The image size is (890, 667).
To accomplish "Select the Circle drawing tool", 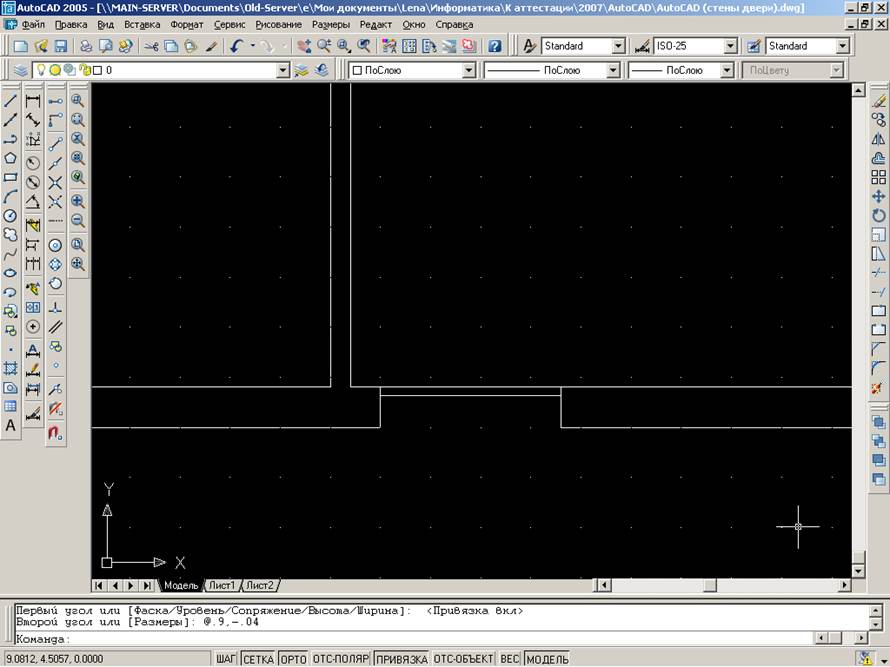I will (x=10, y=216).
